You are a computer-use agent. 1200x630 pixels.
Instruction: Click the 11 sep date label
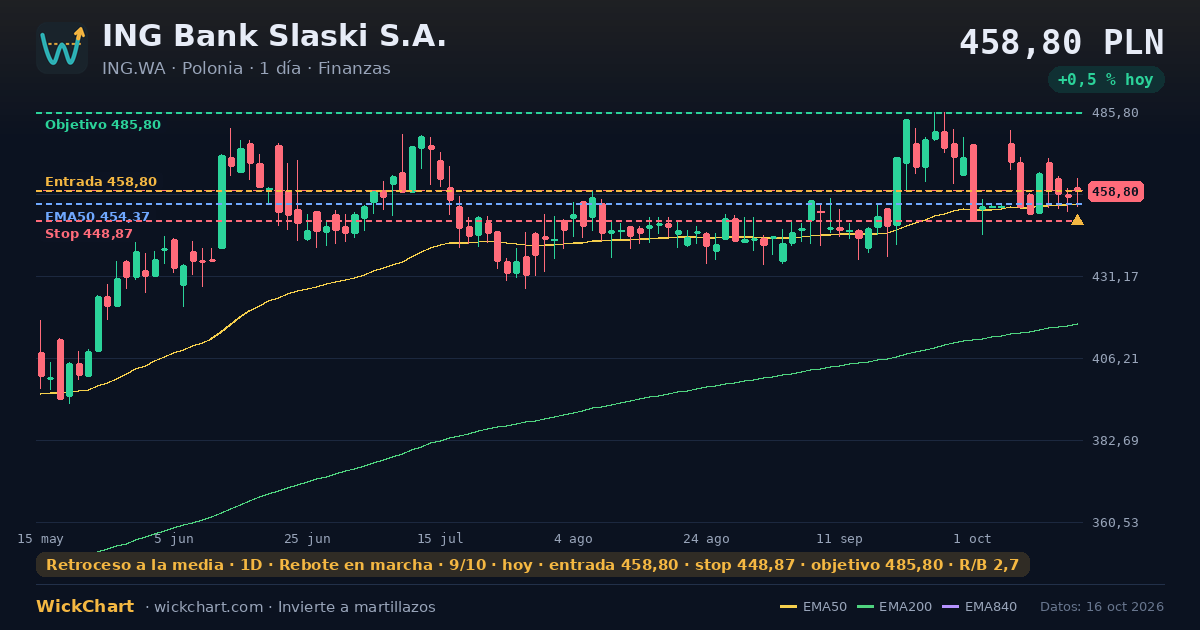click(x=839, y=538)
